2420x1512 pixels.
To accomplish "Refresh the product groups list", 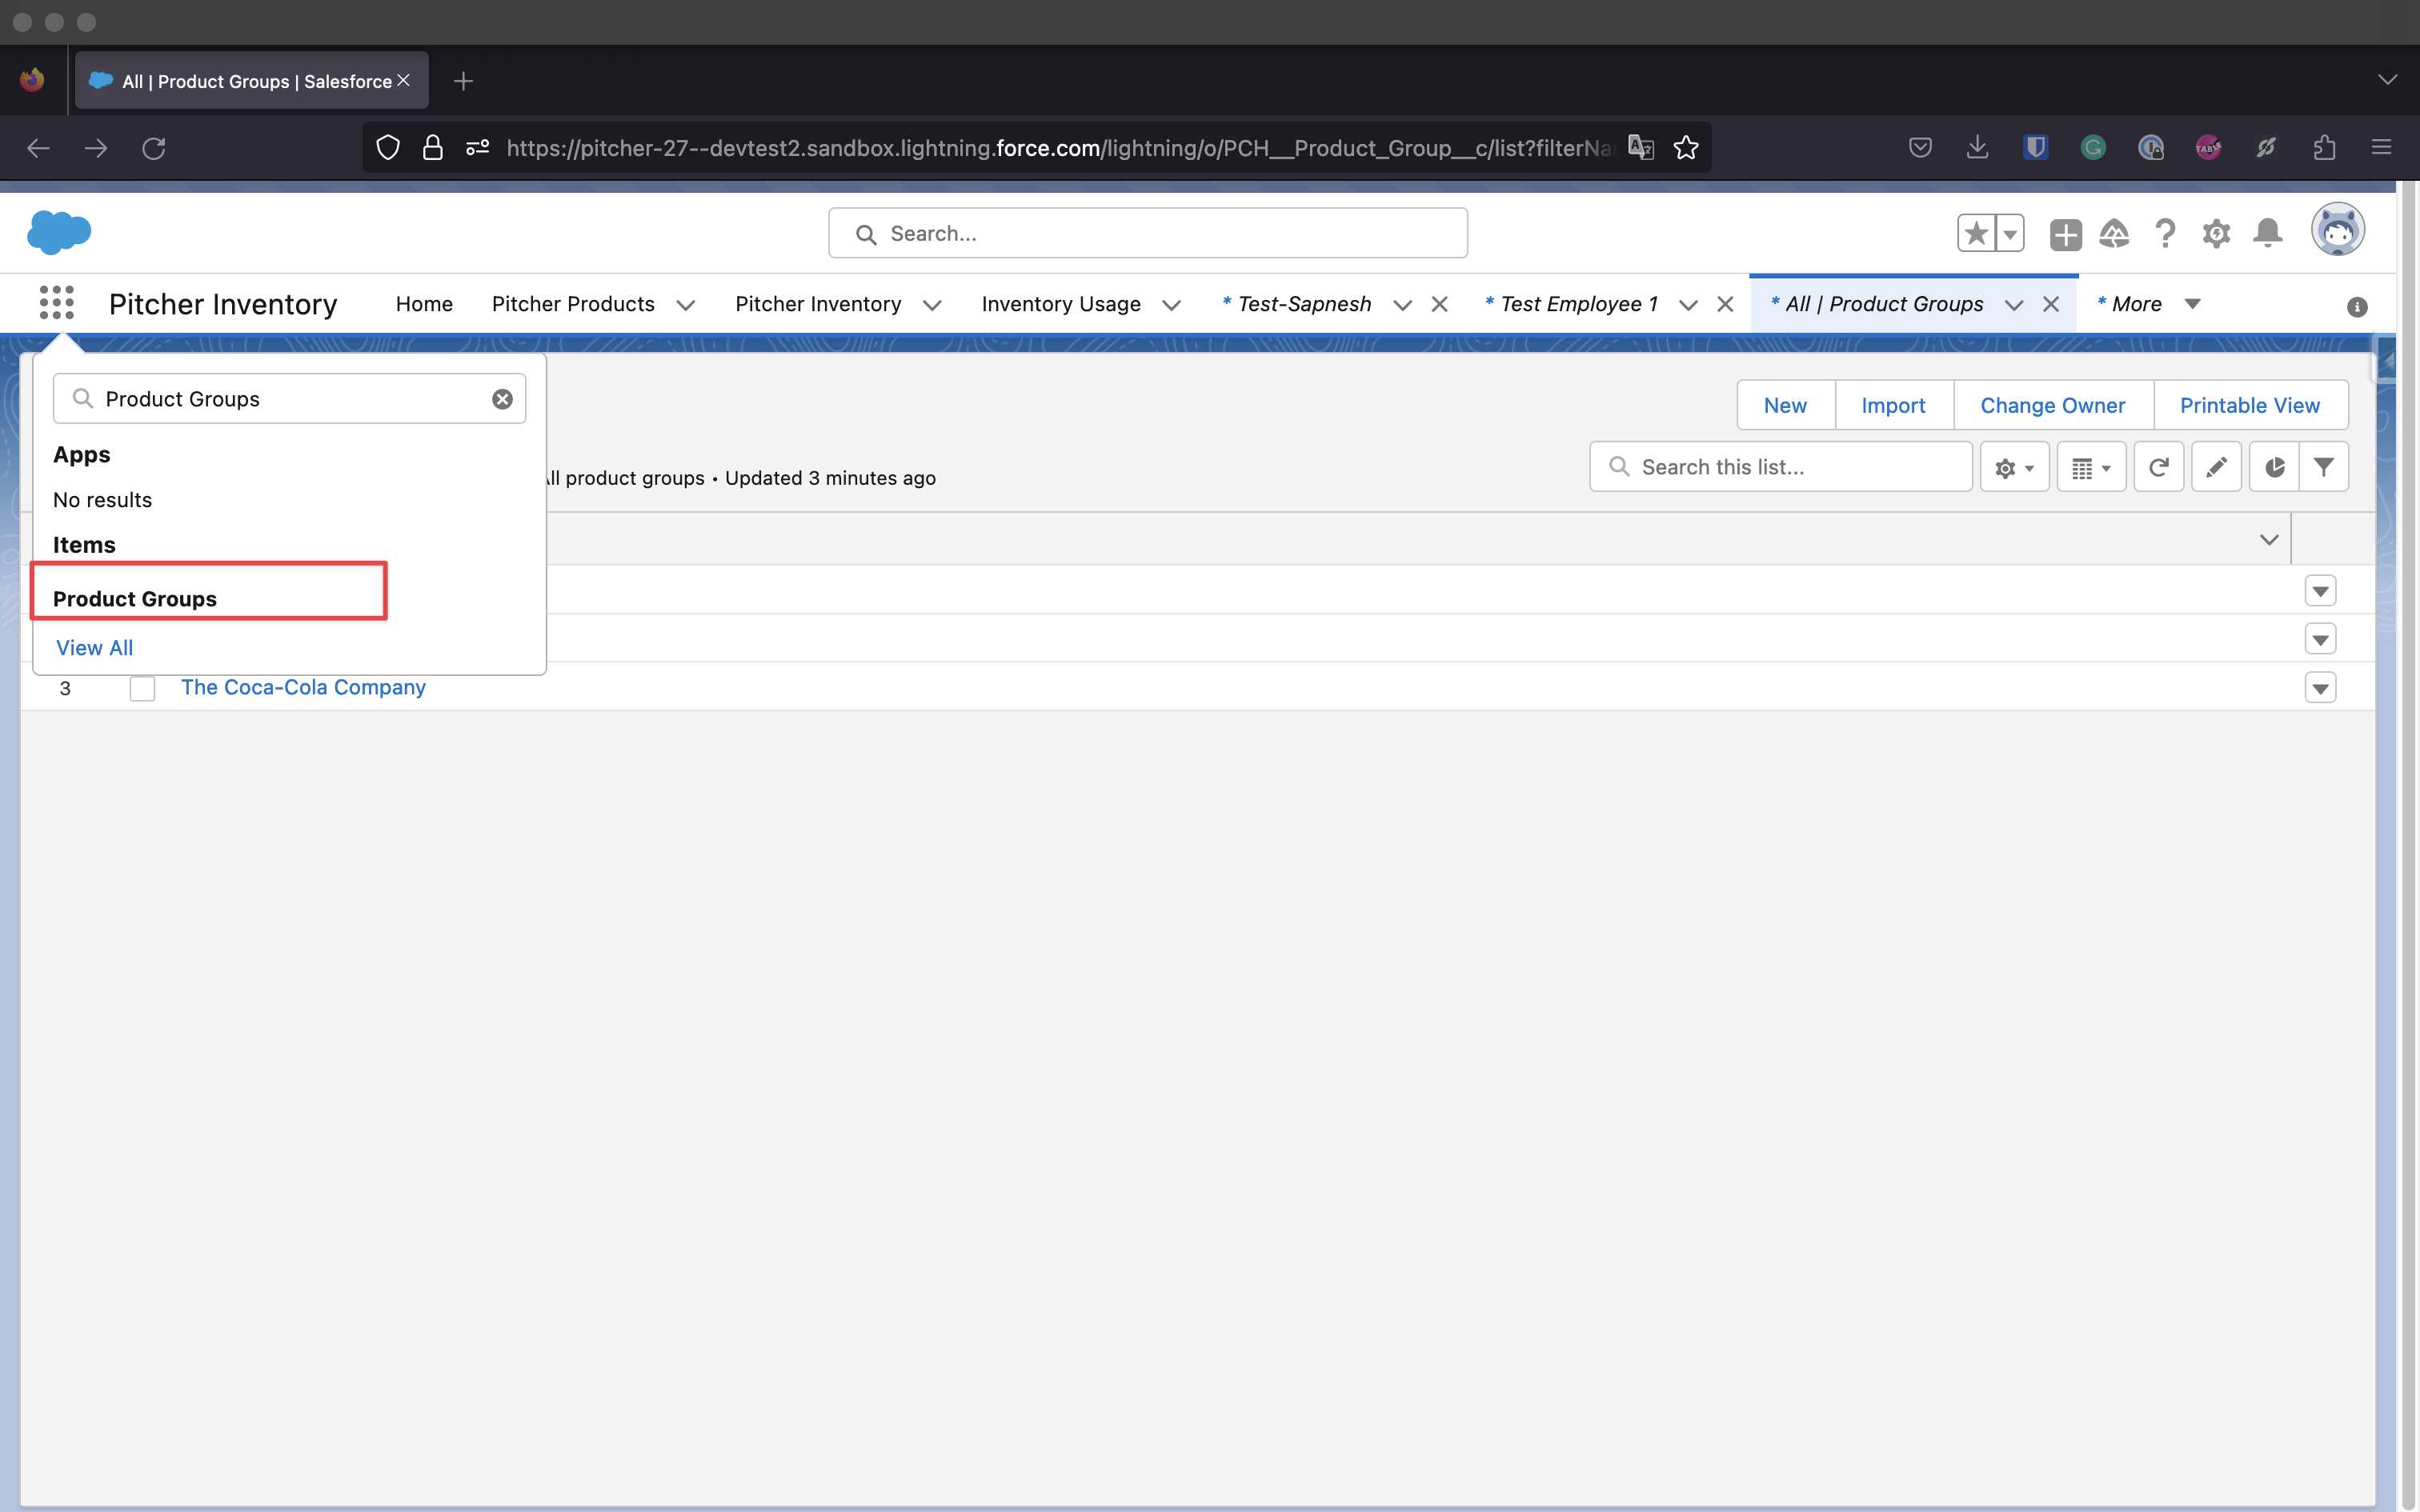I will coord(2158,467).
